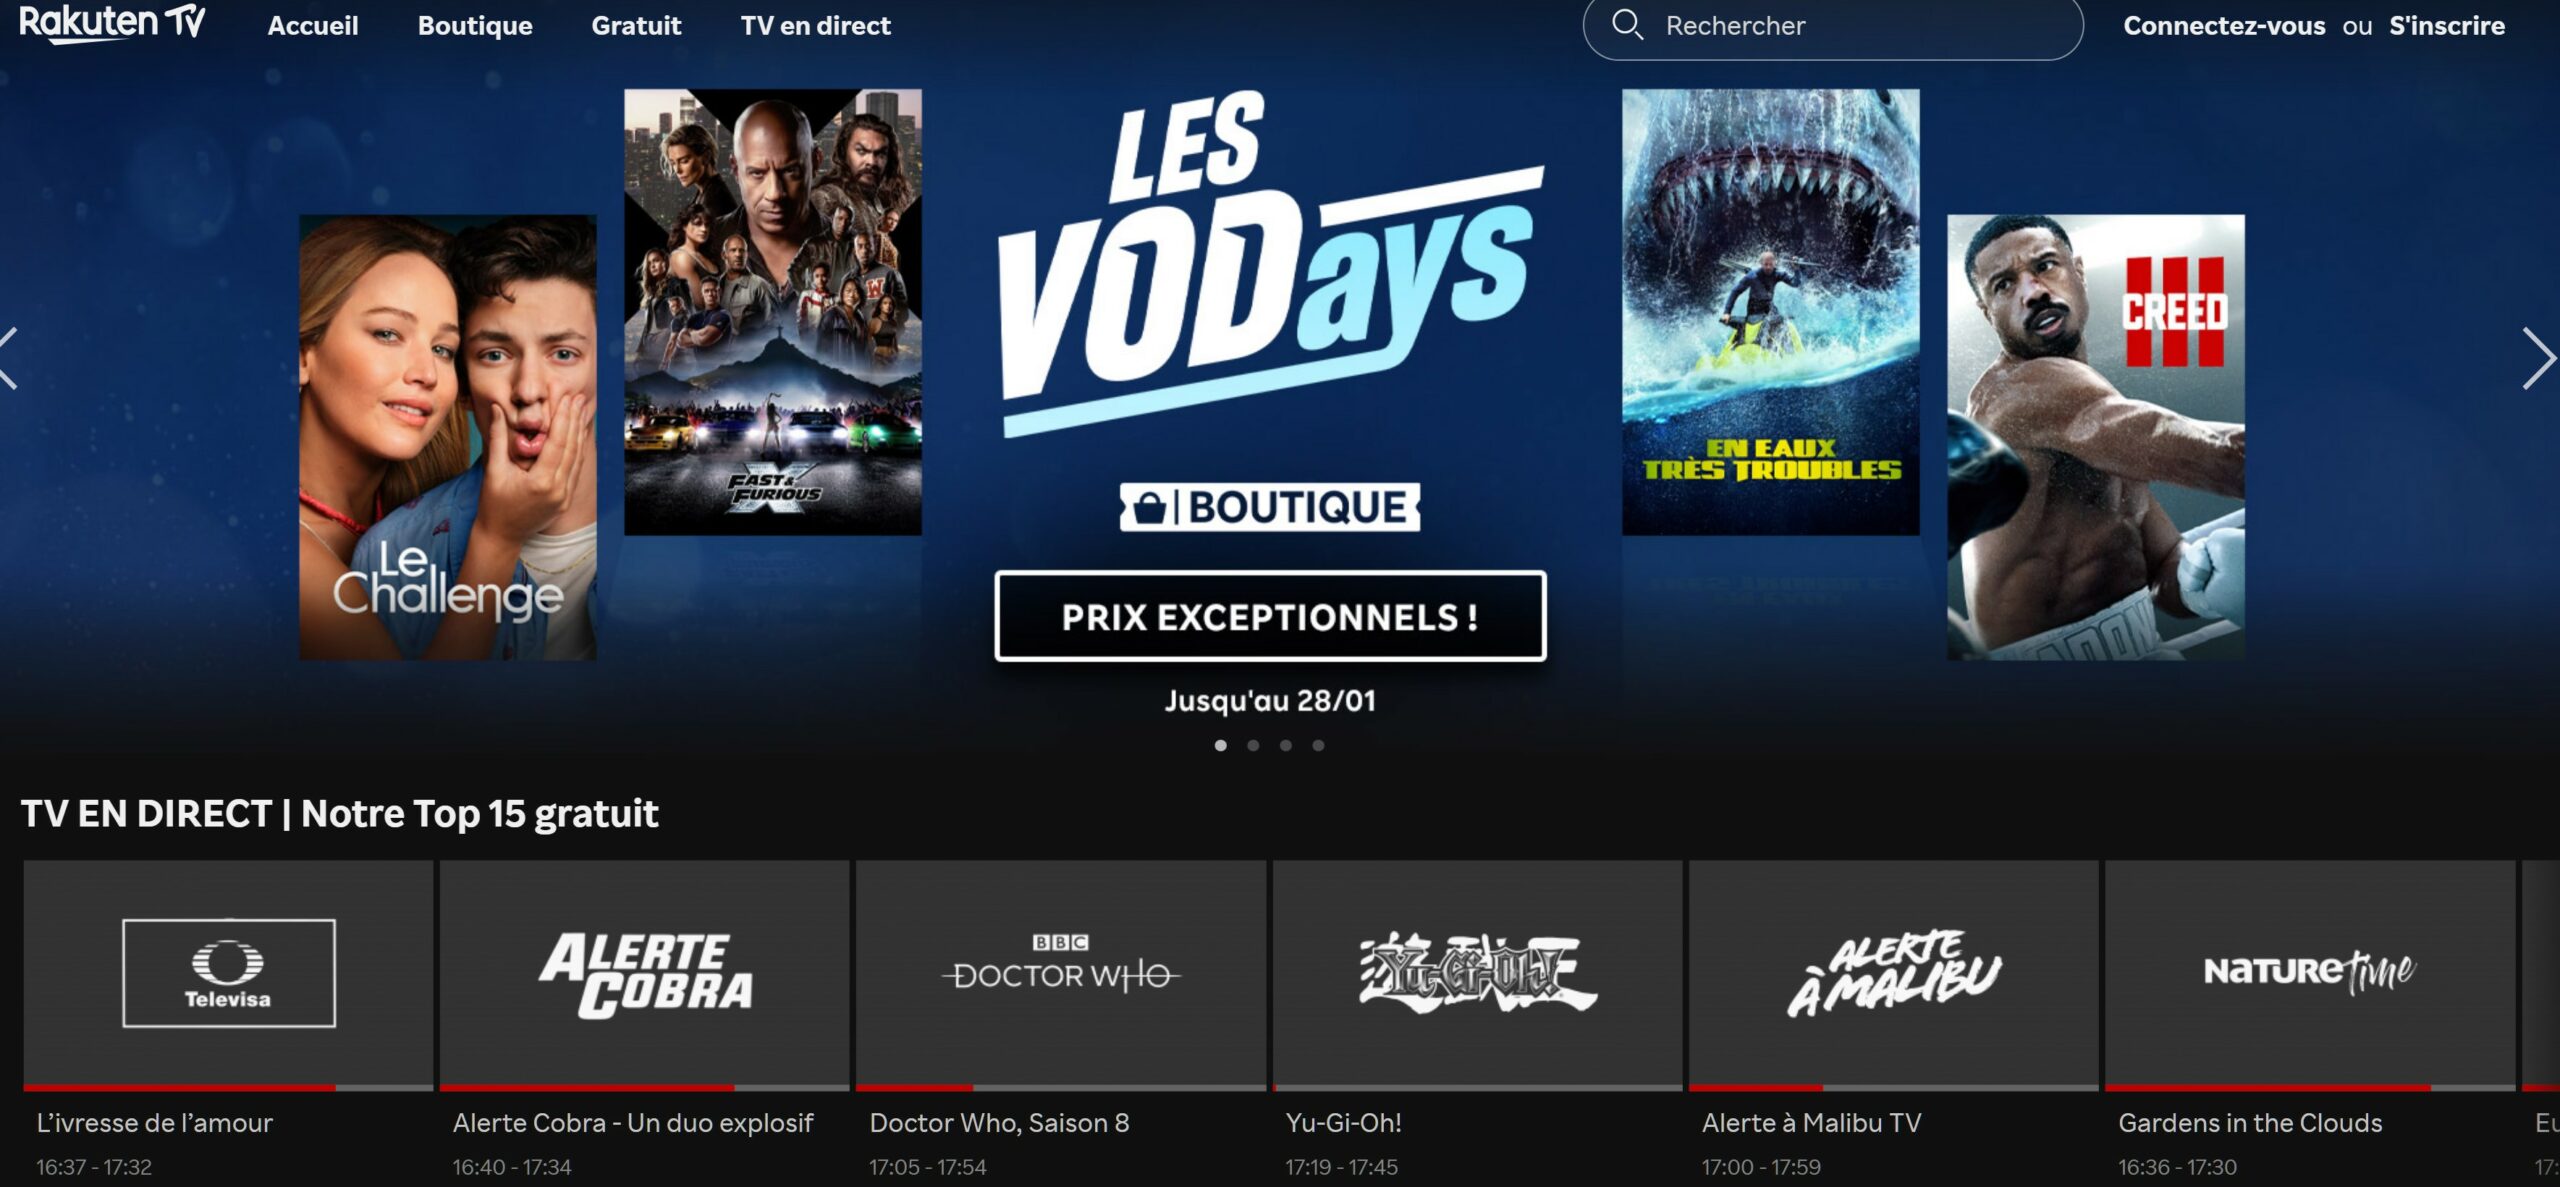
Task: Open the Yu-Gi-Oh! channel tile
Action: pos(1477,975)
